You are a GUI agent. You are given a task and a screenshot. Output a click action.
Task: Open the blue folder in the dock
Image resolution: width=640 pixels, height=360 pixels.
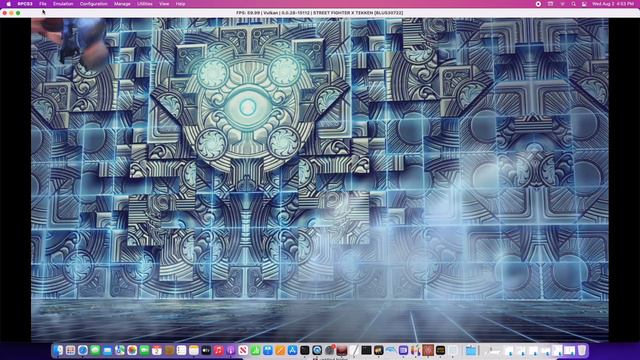coord(471,350)
